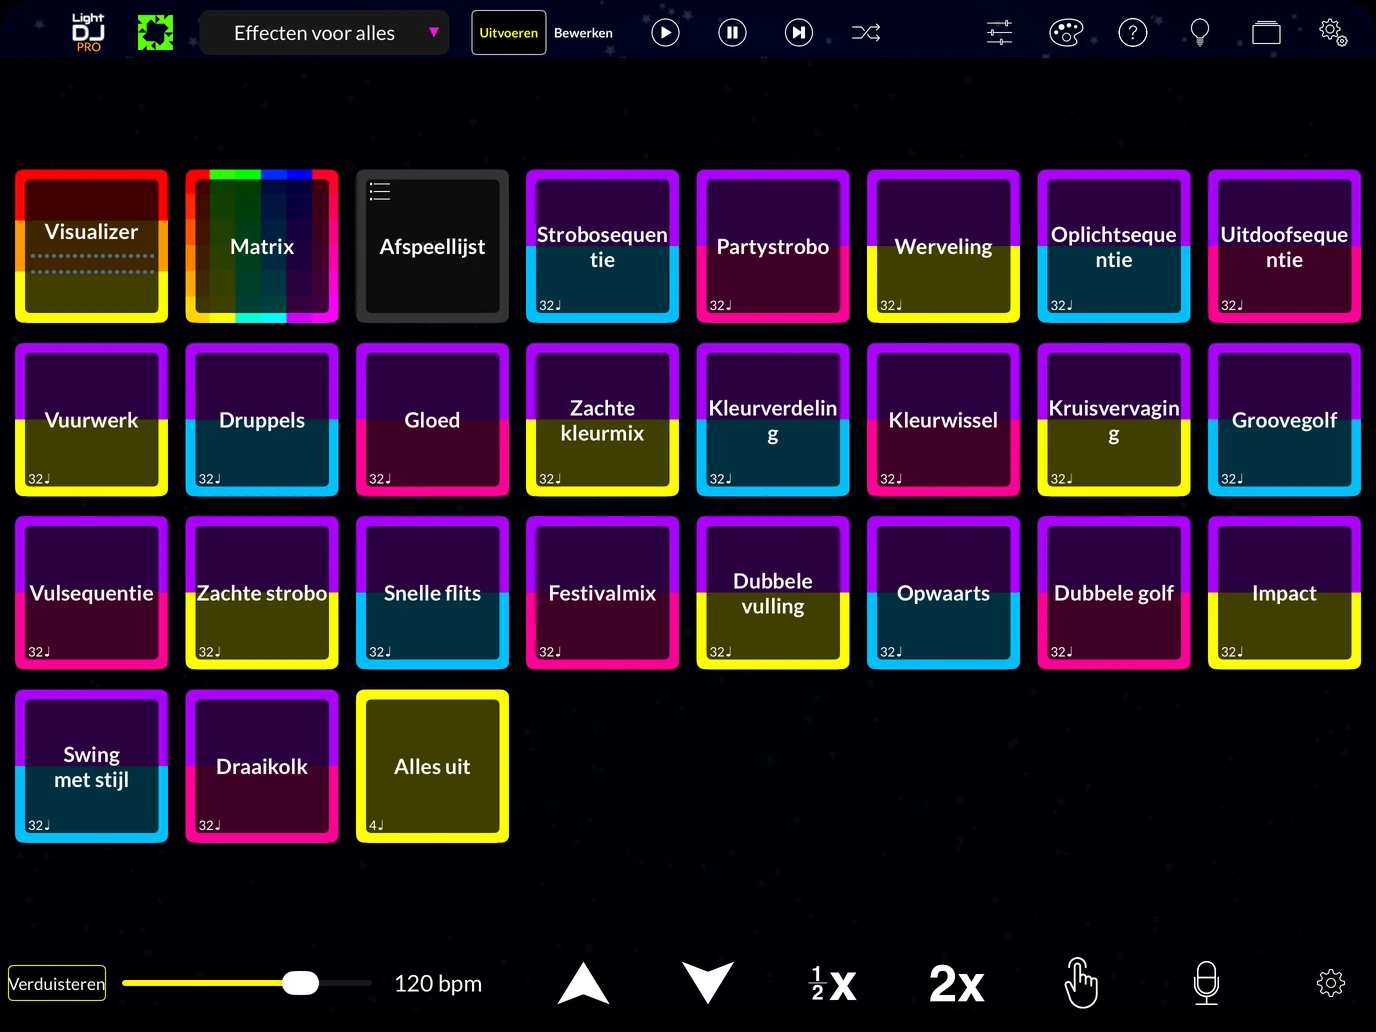This screenshot has height=1032, width=1376.
Task: Decrease tempo with the down arrow
Action: click(708, 983)
